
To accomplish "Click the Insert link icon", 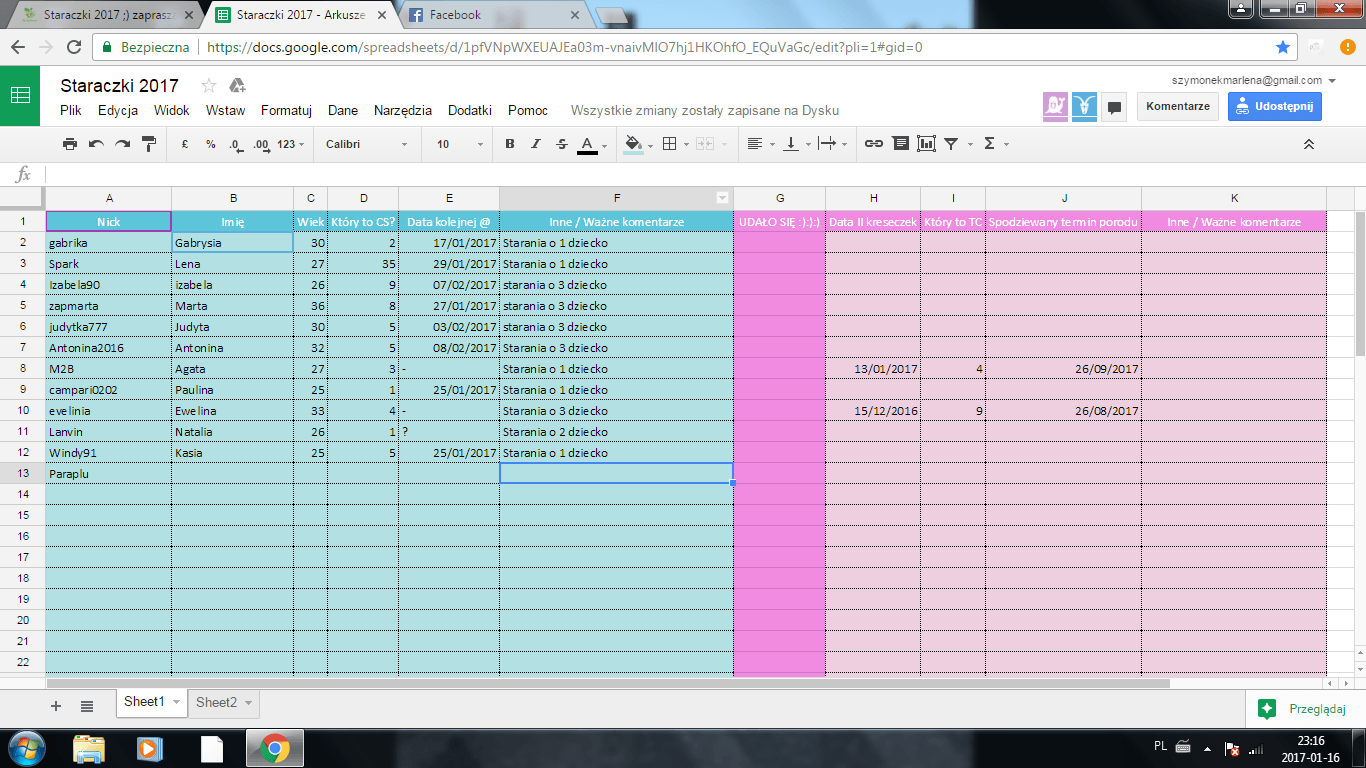I will [874, 144].
